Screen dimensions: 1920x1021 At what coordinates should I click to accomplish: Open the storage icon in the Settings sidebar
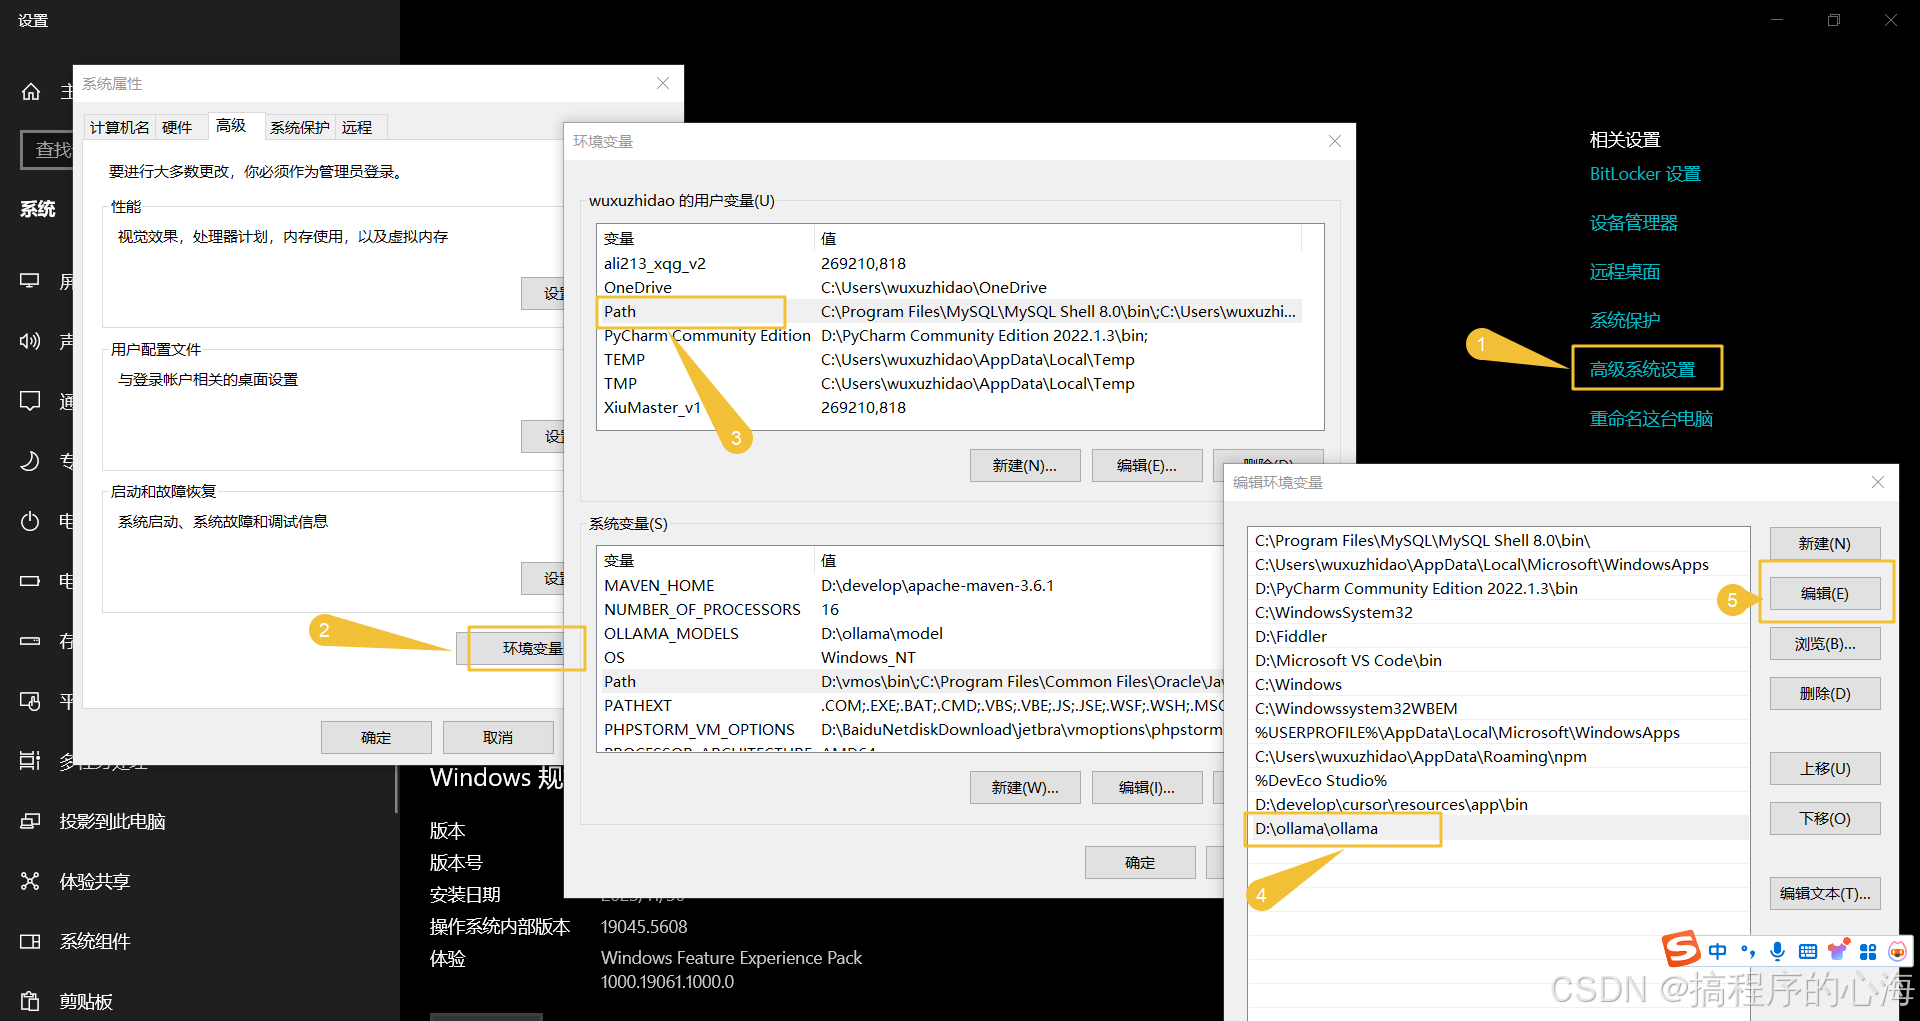click(31, 641)
